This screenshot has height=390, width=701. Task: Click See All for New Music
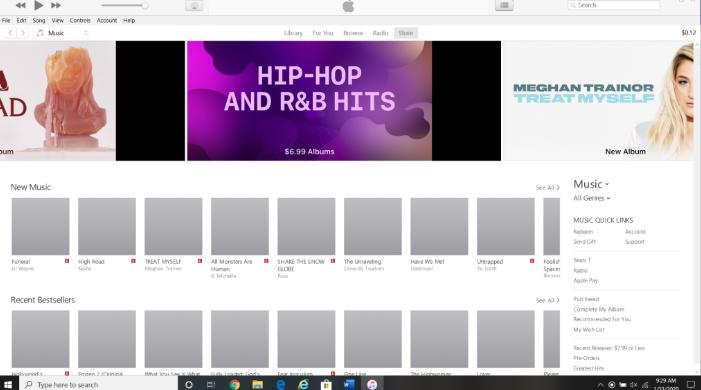point(547,188)
